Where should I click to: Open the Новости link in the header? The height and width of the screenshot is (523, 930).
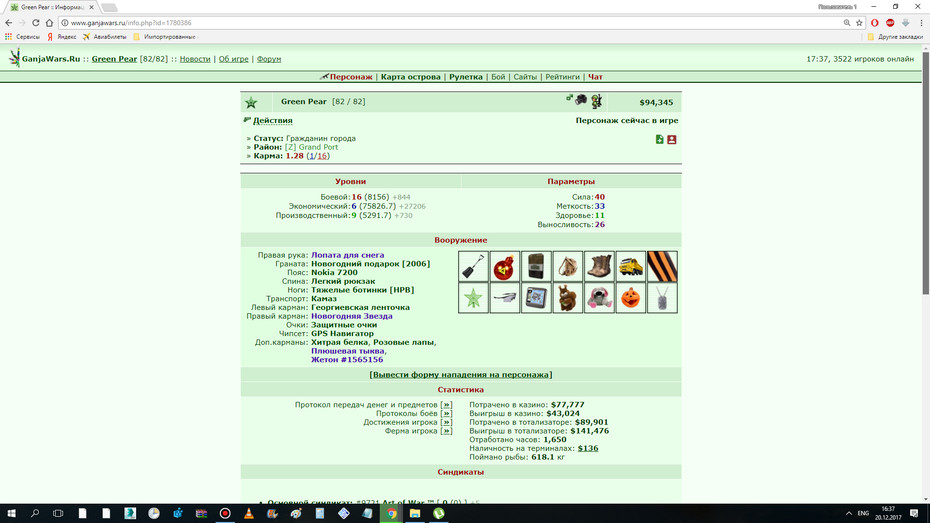(195, 59)
